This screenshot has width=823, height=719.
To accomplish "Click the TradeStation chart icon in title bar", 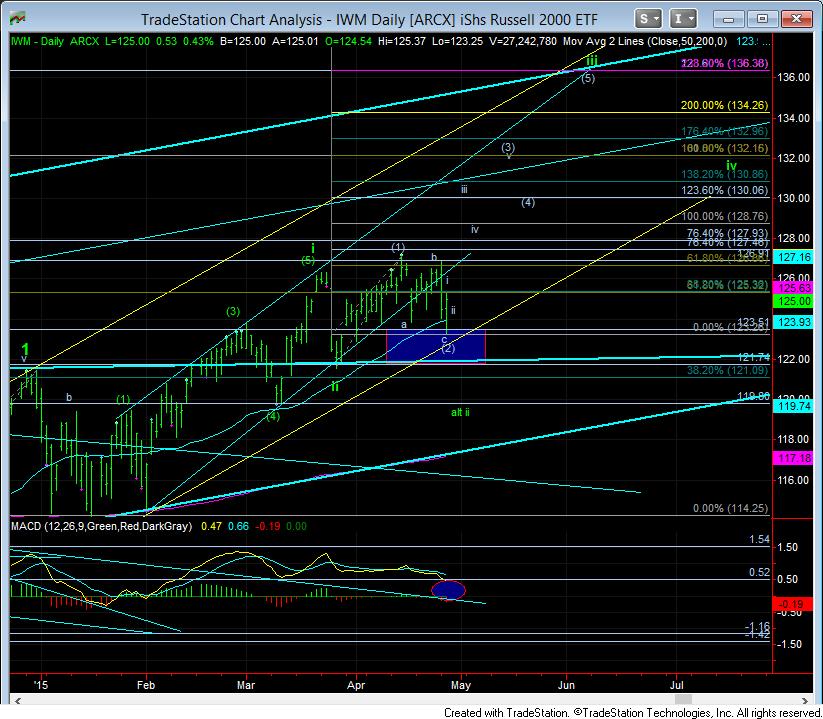I will 17,19.
